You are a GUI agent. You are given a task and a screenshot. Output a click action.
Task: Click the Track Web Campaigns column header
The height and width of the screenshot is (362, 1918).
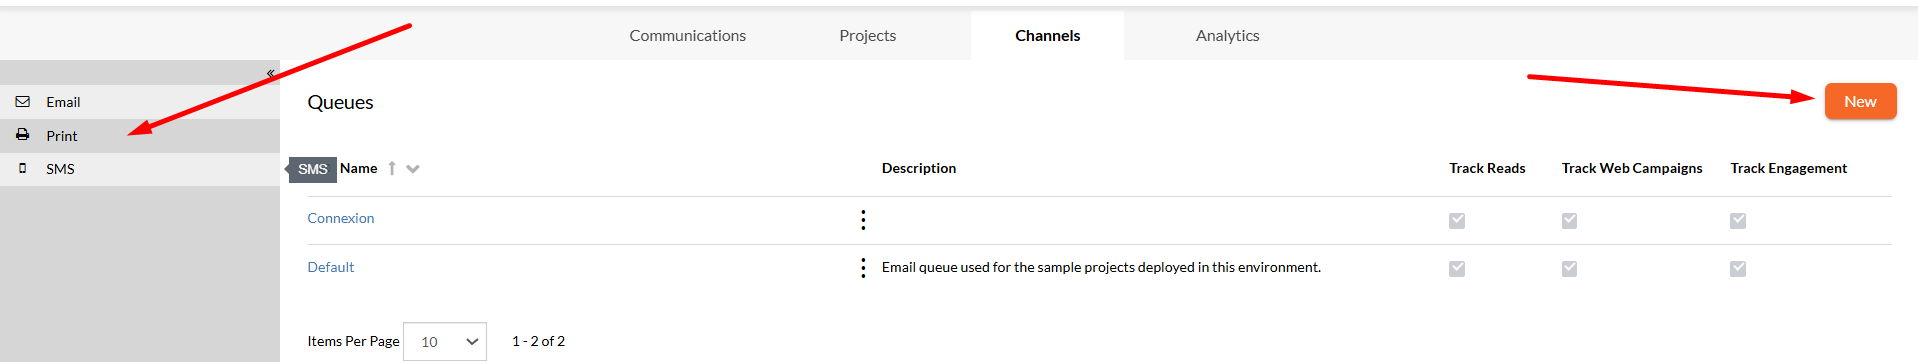1632,168
